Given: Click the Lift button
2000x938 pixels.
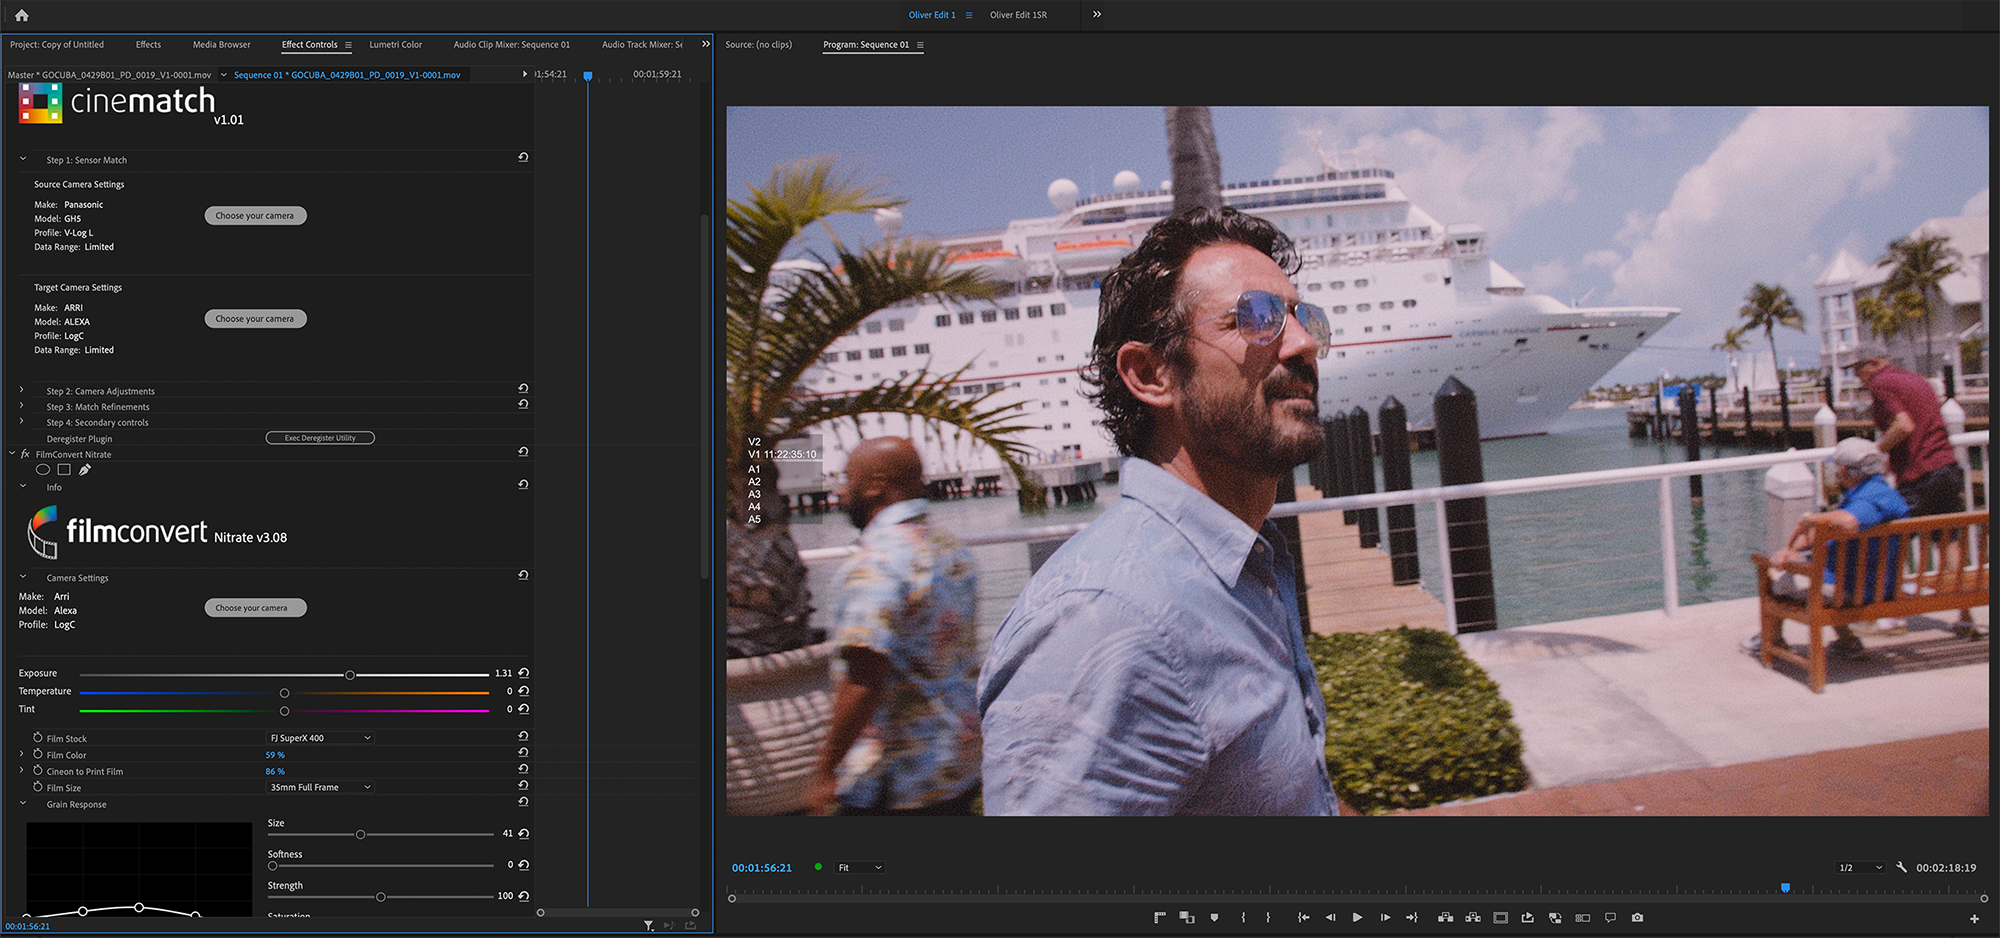Looking at the screenshot, I should coord(1445,917).
